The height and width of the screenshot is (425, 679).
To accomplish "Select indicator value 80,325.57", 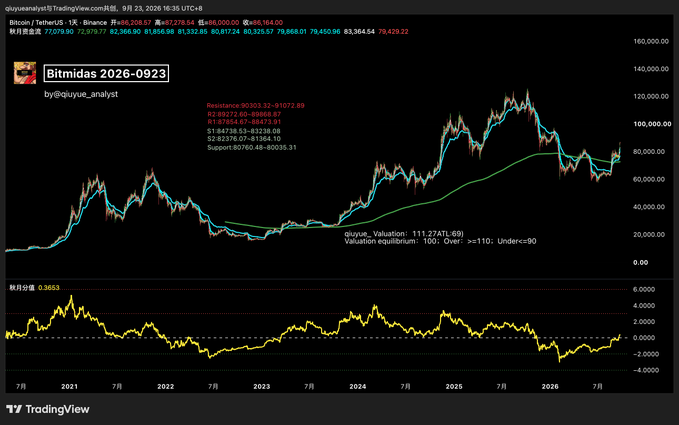I will [259, 32].
